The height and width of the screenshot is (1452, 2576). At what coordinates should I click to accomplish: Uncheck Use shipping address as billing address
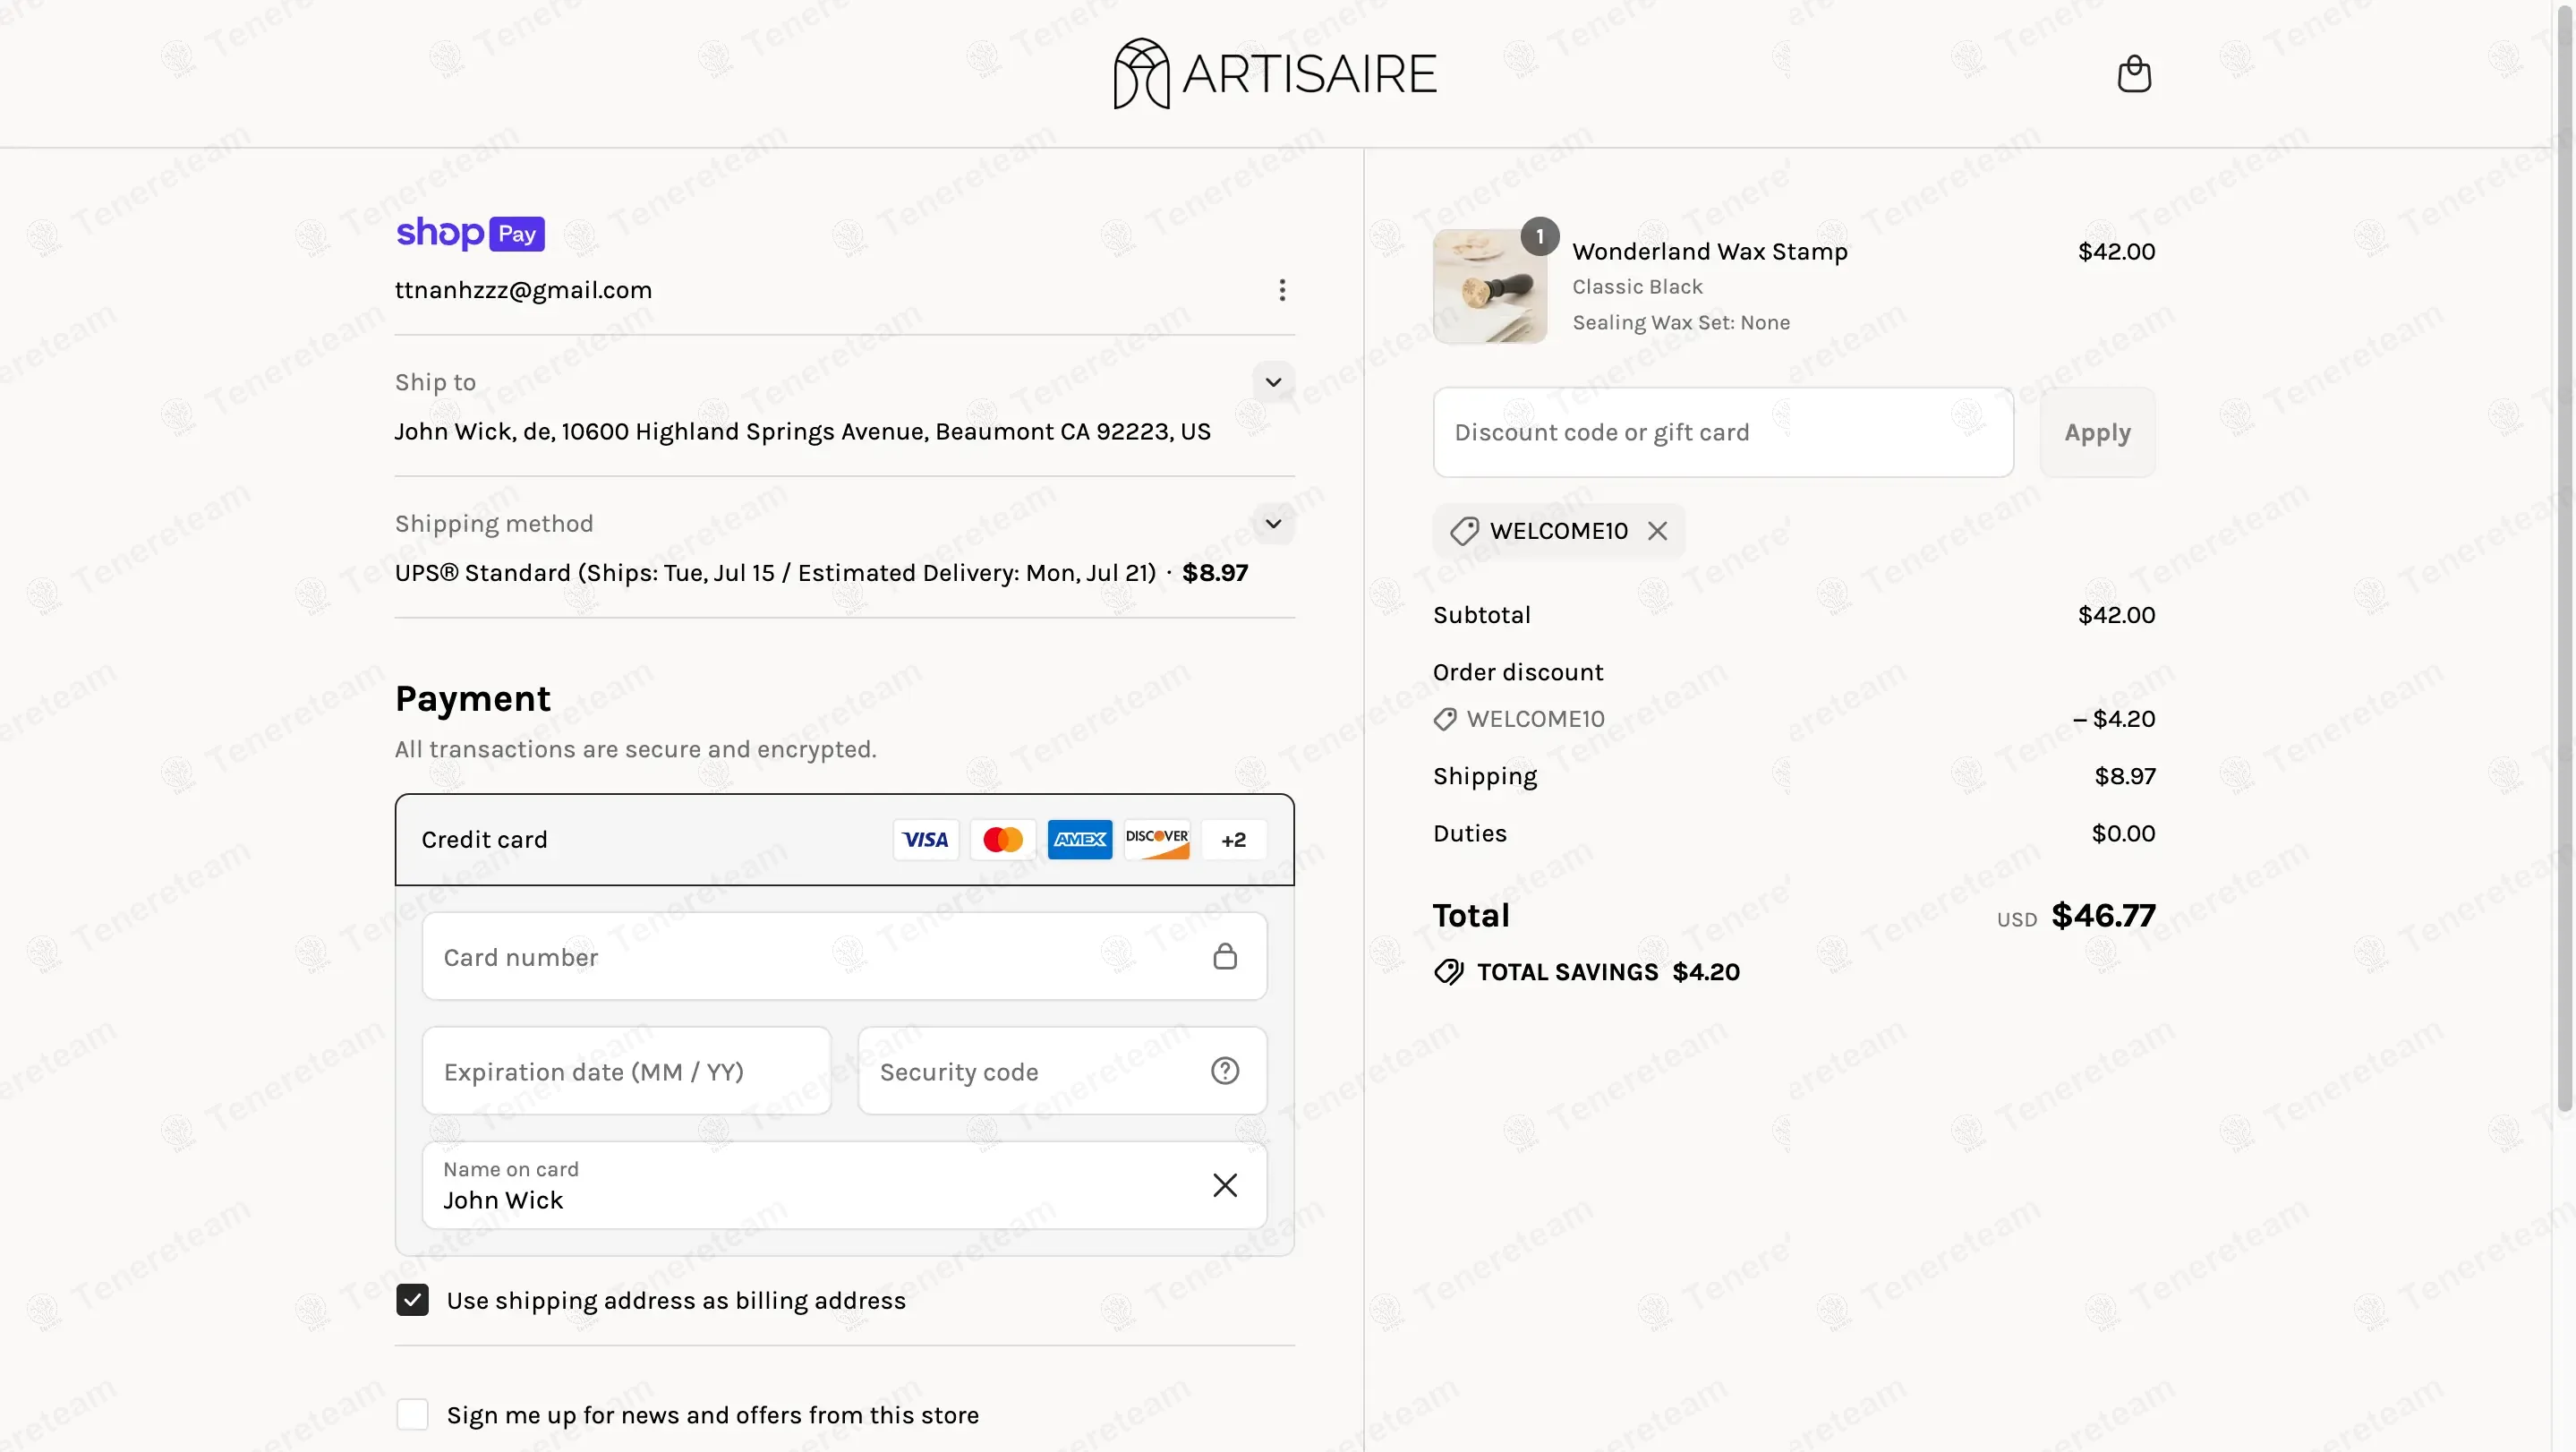(412, 1300)
